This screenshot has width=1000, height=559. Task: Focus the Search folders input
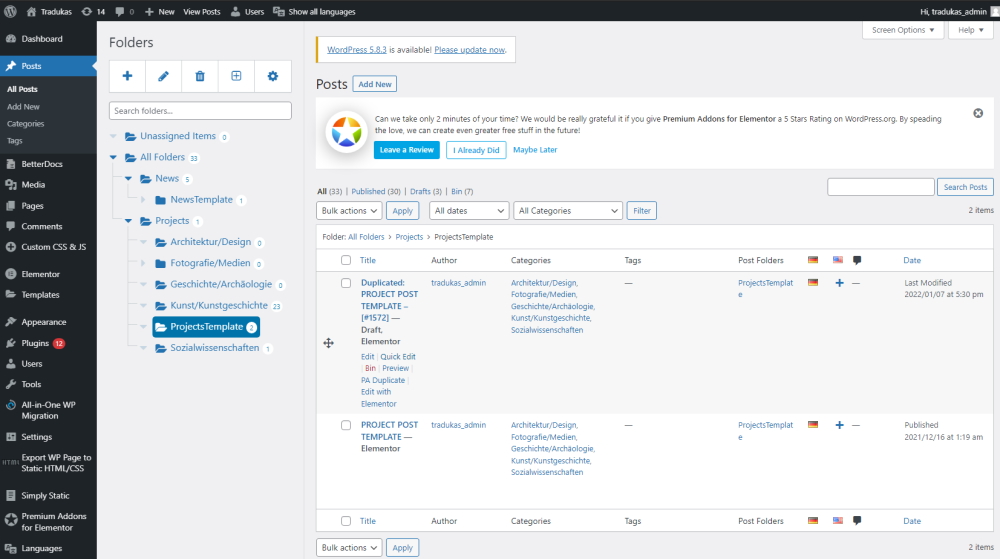click(200, 111)
